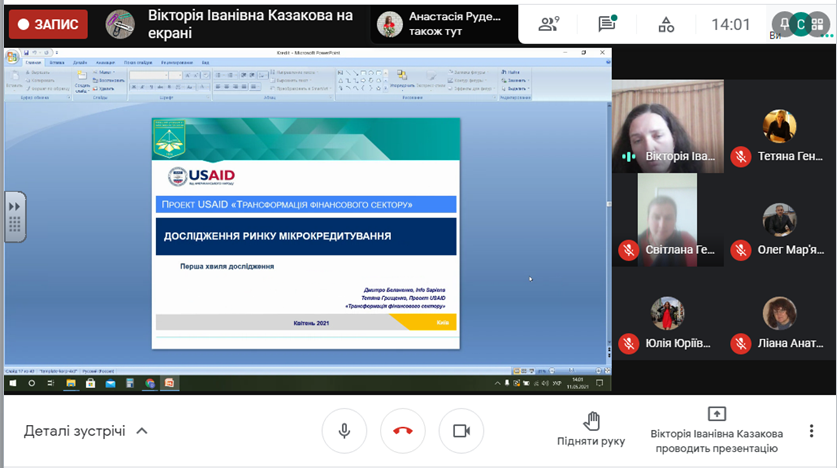Viewport: 837px width, 468px height.
Task: Open the Рецензирование tab in PowerPoint
Action: click(x=177, y=62)
